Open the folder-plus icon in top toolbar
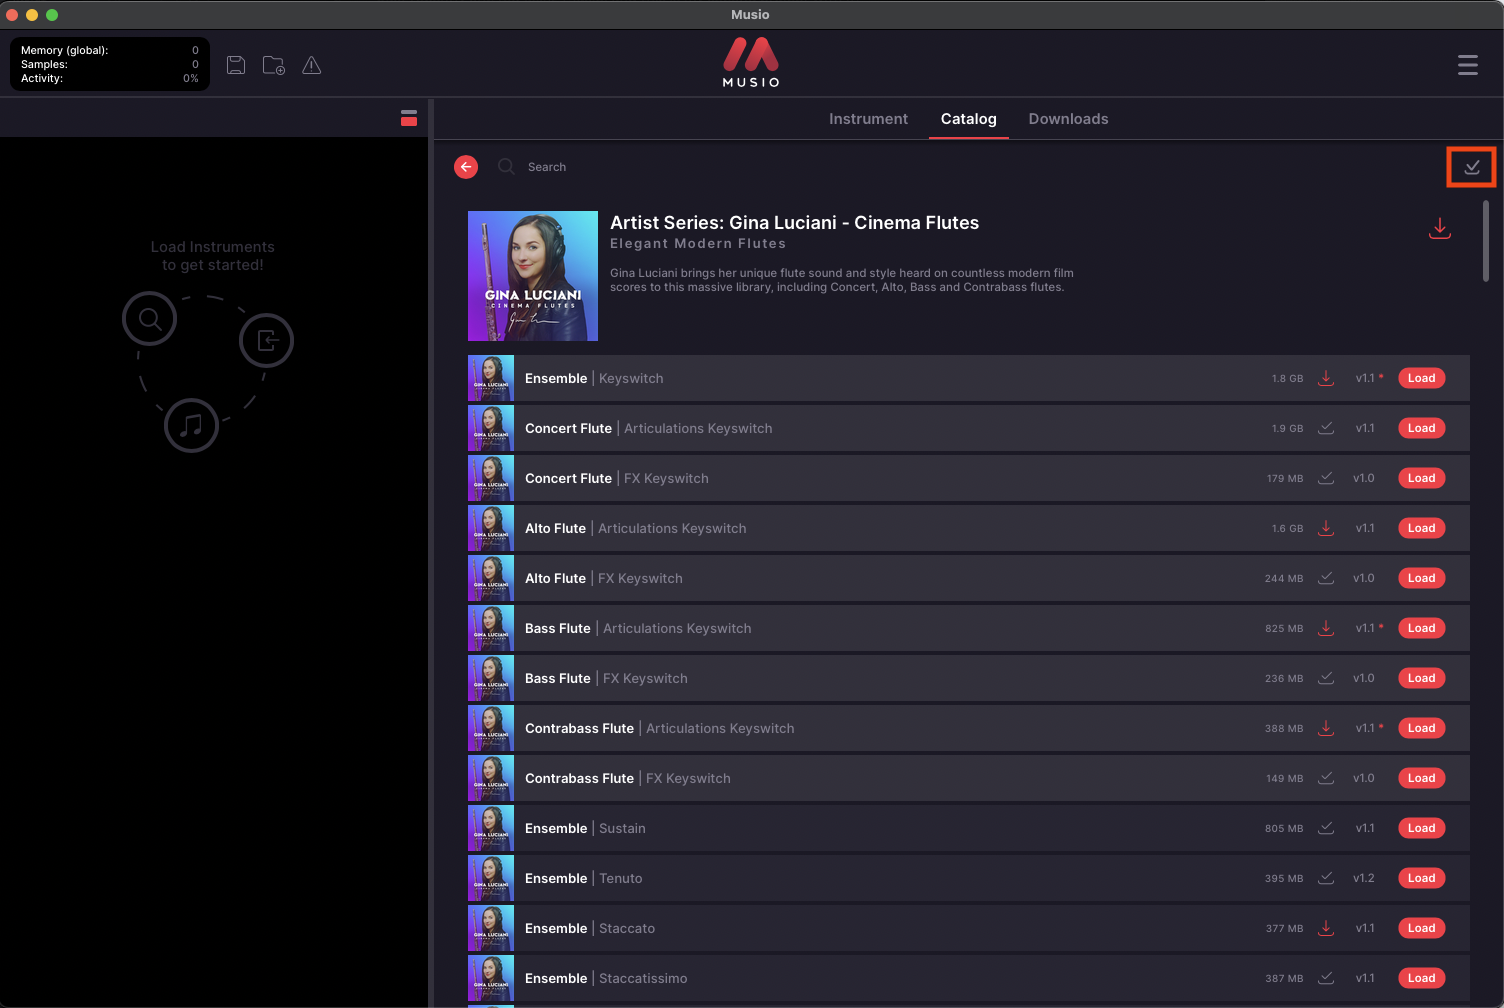The width and height of the screenshot is (1504, 1008). [x=274, y=65]
